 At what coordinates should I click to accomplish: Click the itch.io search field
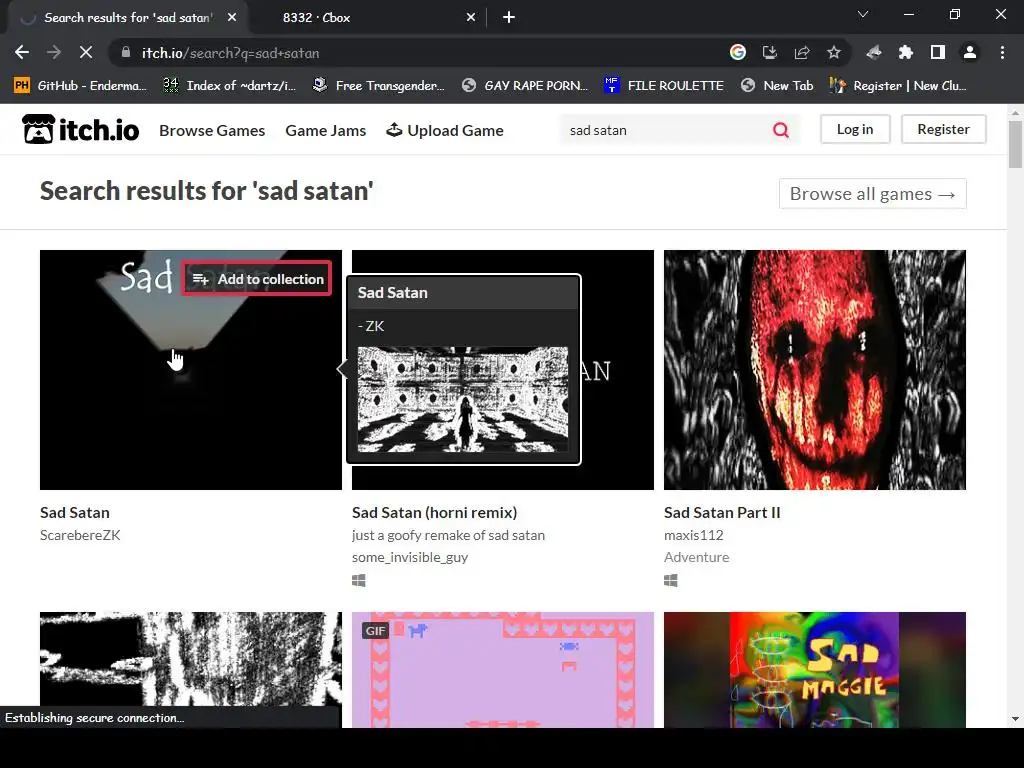click(x=666, y=130)
